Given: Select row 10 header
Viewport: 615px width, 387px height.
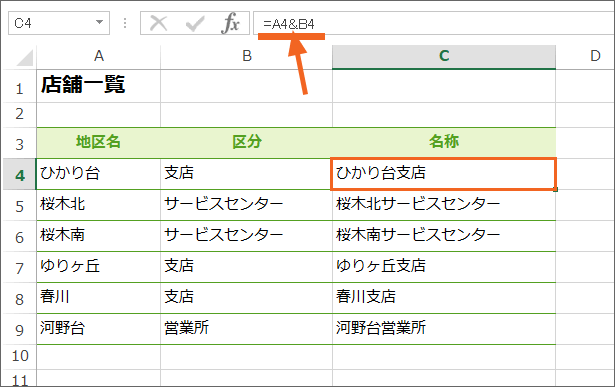Looking at the screenshot, I should pyautogui.click(x=20, y=357).
